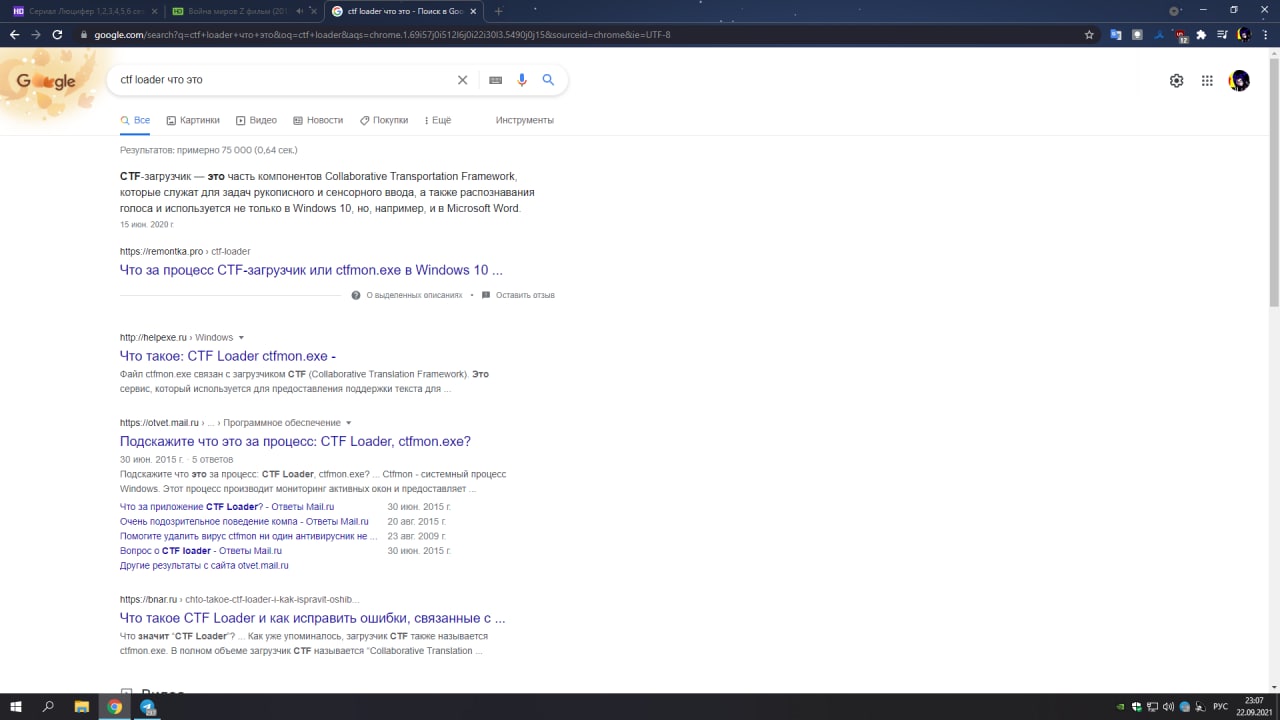The image size is (1280, 720).
Task: Open Chrome three-dot menu
Action: coord(1266,34)
